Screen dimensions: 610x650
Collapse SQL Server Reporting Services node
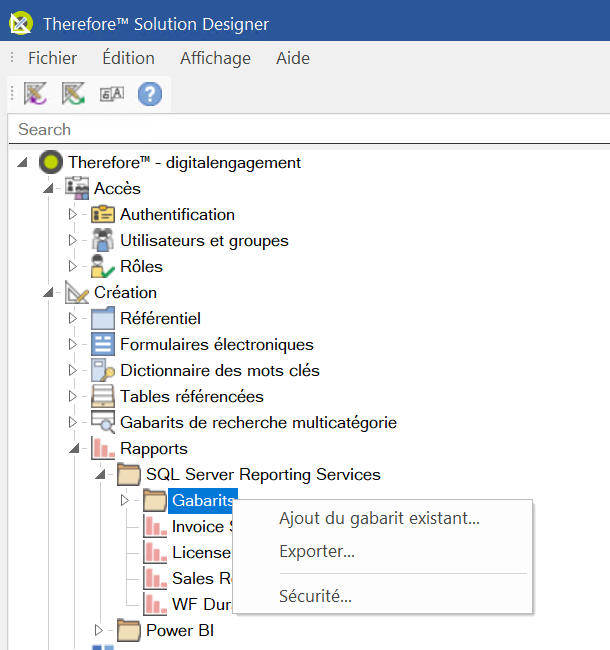100,474
